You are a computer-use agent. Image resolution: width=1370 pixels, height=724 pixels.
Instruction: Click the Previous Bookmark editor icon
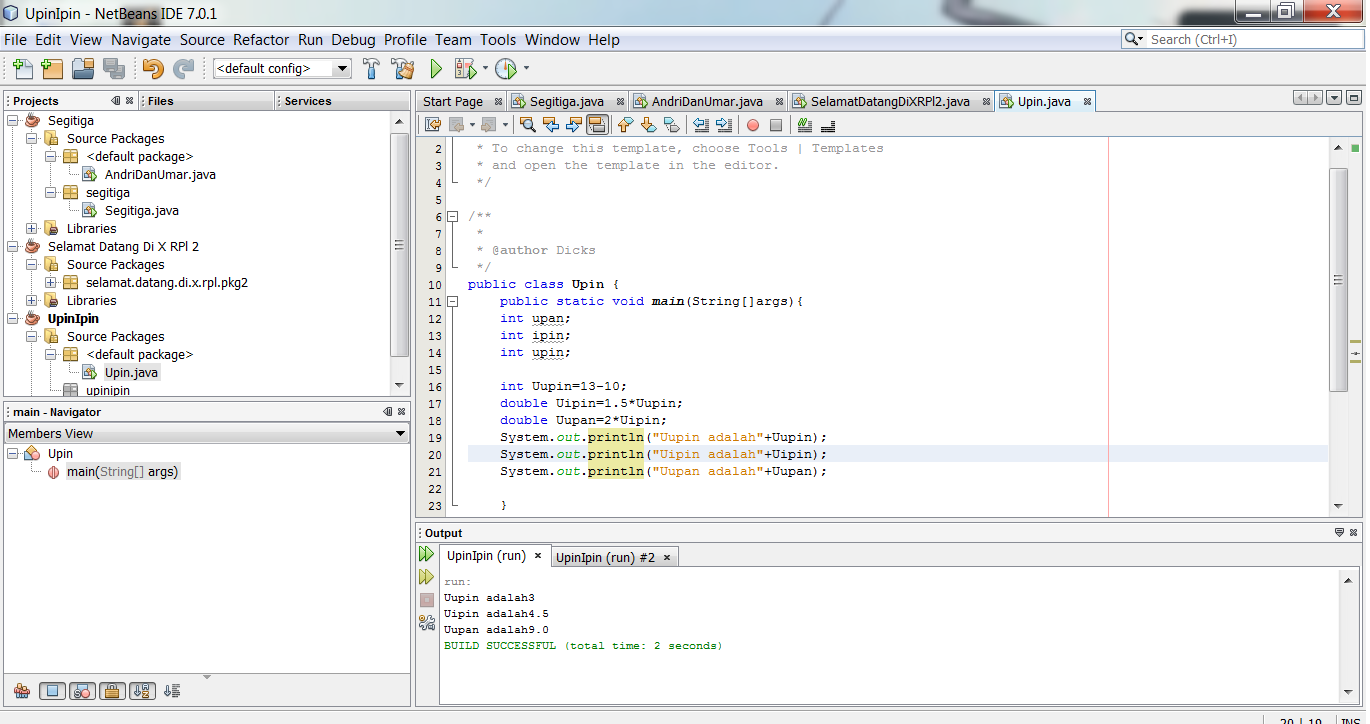coord(626,125)
